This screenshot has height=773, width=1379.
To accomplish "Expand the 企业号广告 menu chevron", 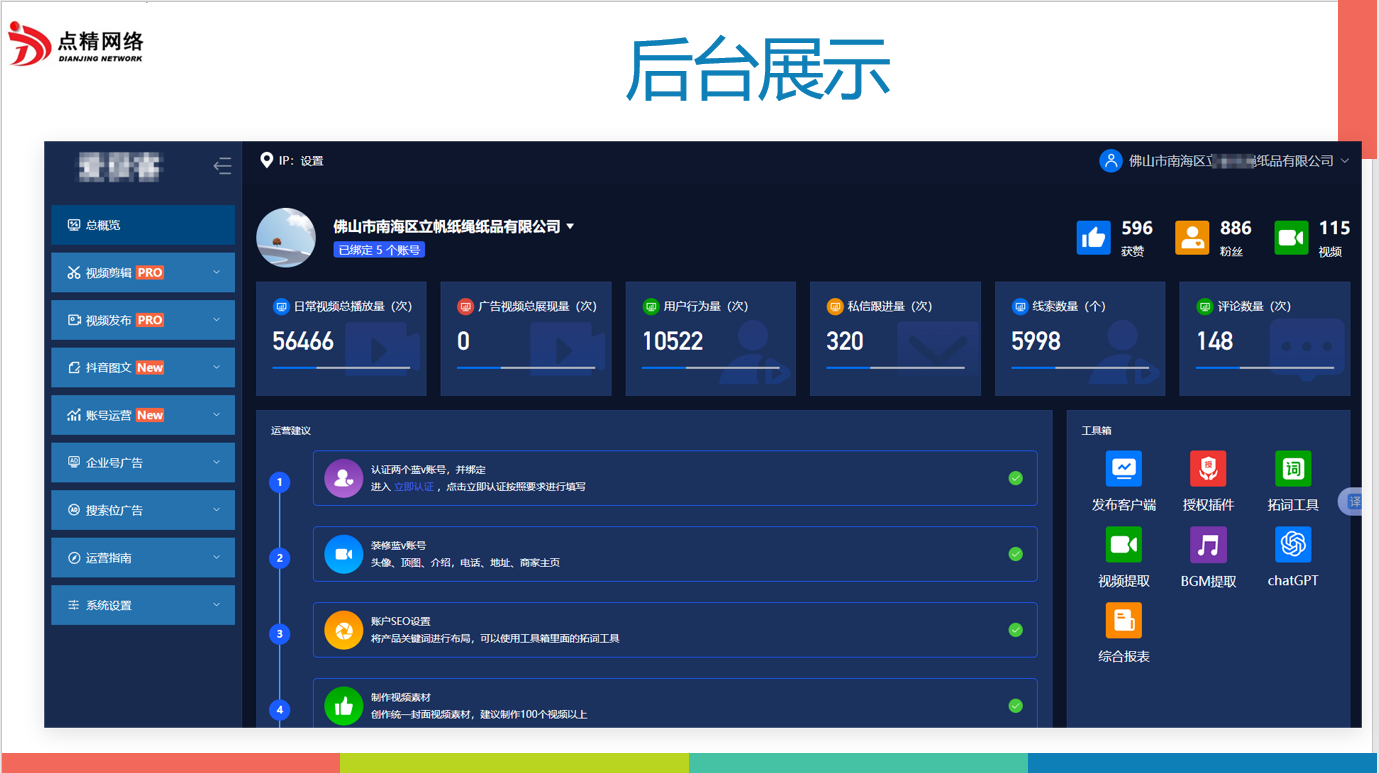I will click(216, 462).
